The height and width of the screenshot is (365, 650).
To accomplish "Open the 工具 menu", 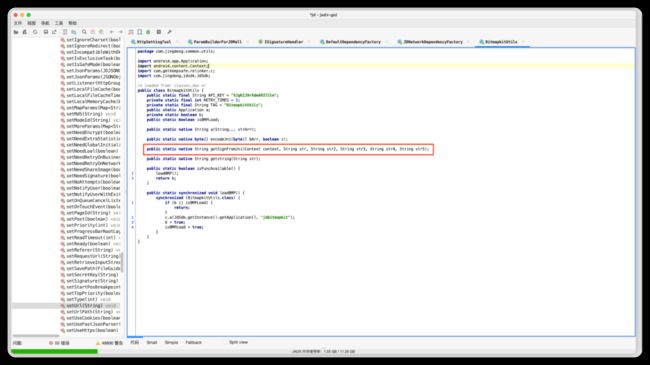I will (x=59, y=23).
